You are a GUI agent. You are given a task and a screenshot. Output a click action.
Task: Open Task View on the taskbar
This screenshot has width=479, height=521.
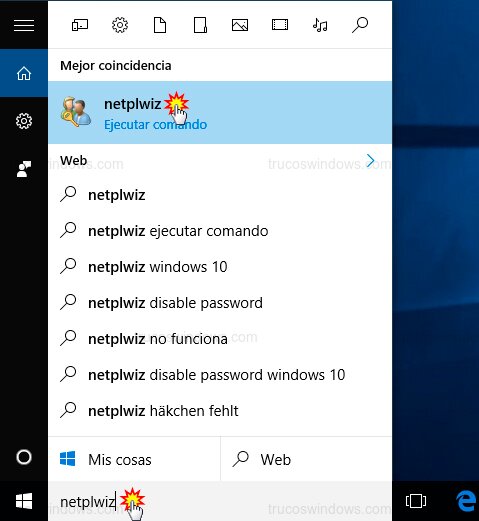tap(416, 501)
